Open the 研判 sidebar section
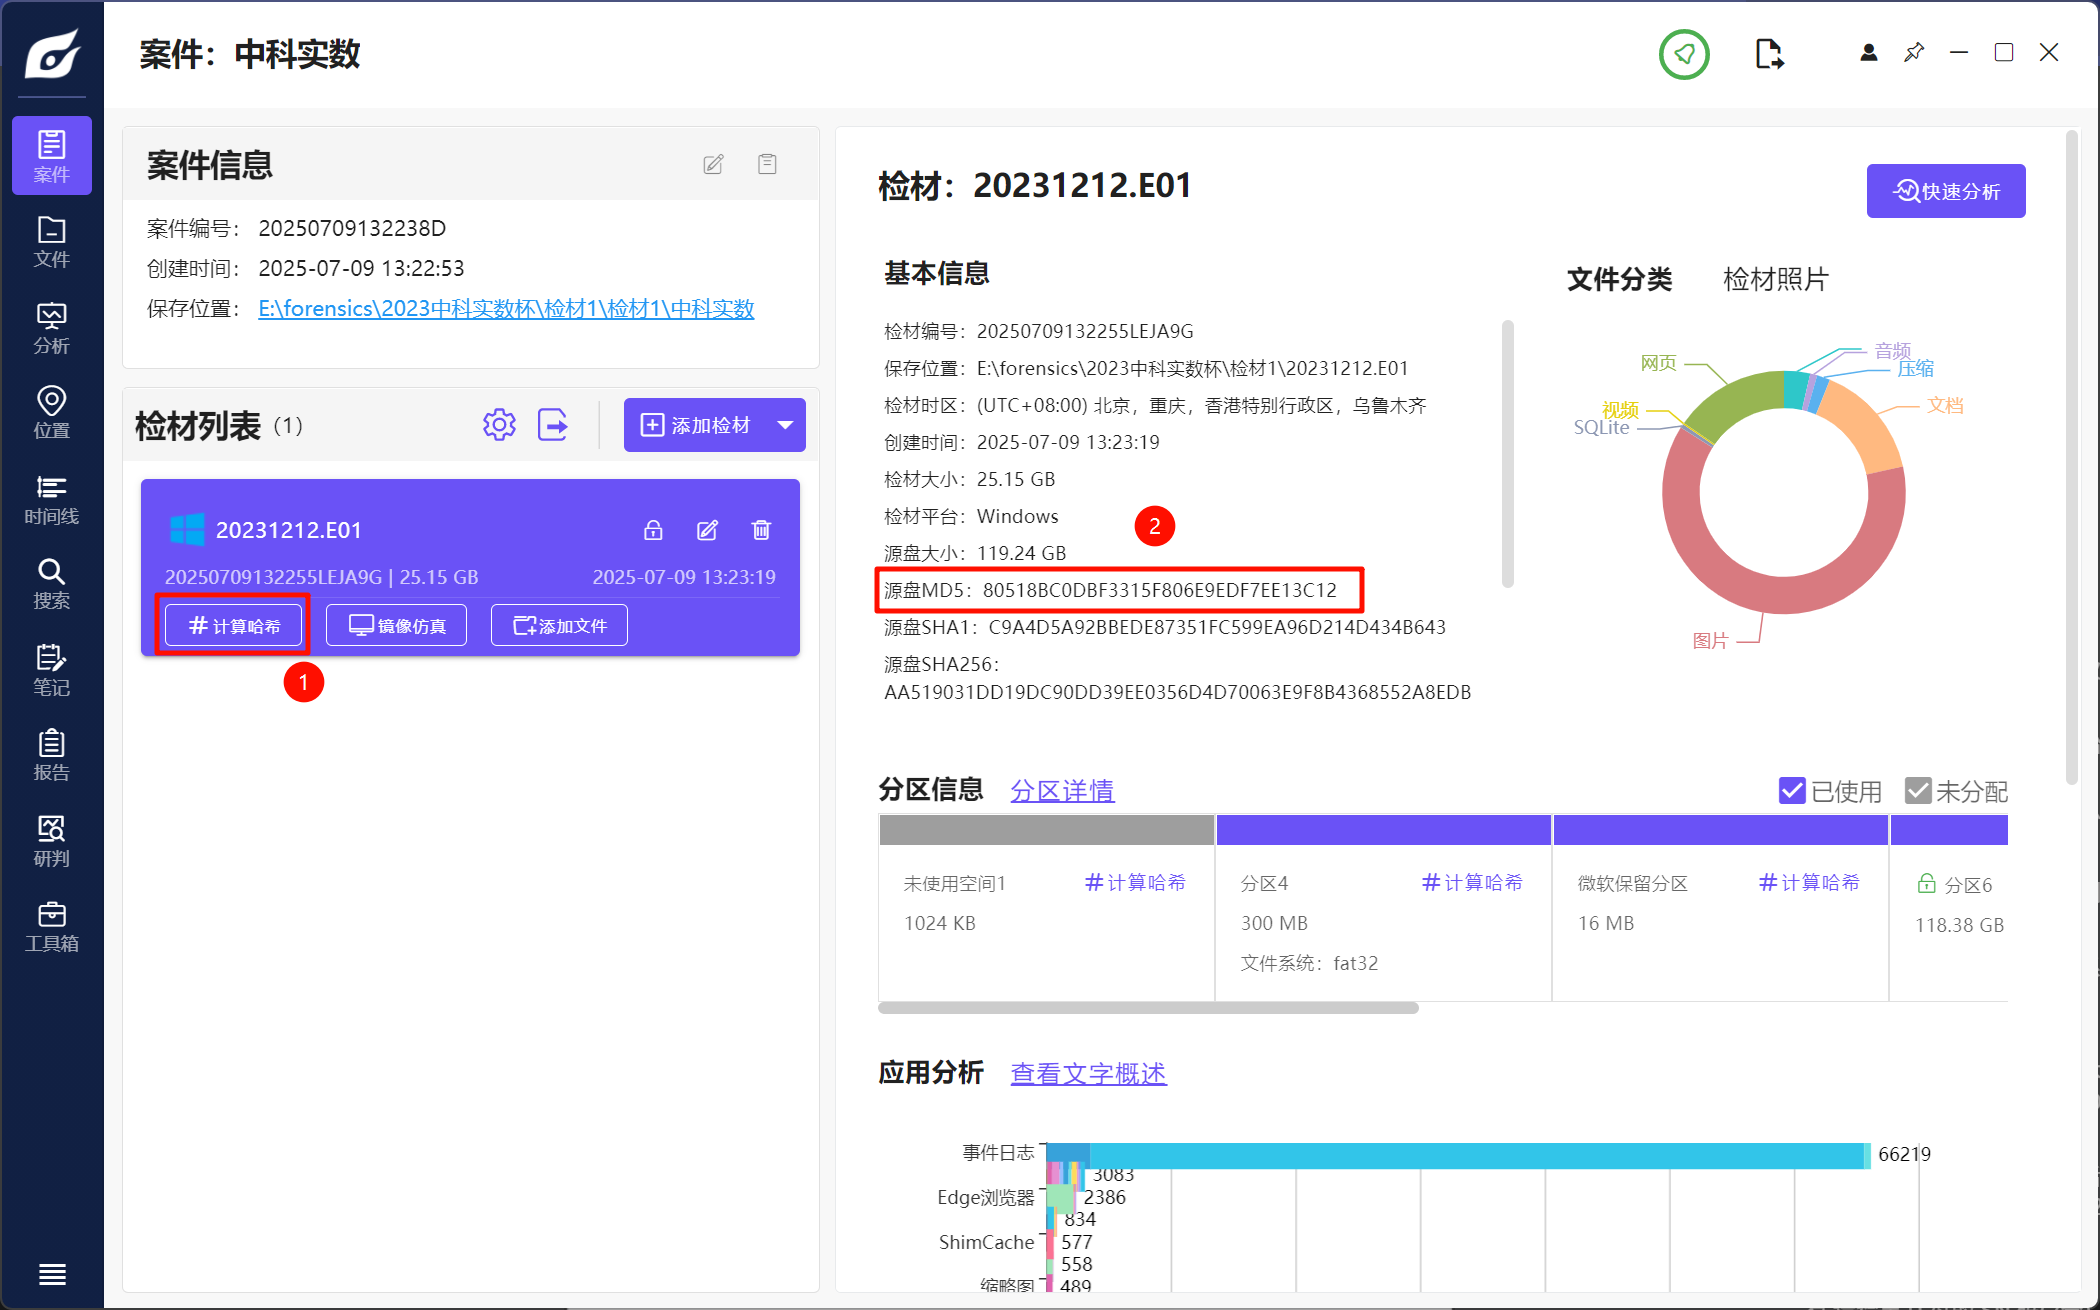The height and width of the screenshot is (1310, 2100). pyautogui.click(x=51, y=840)
